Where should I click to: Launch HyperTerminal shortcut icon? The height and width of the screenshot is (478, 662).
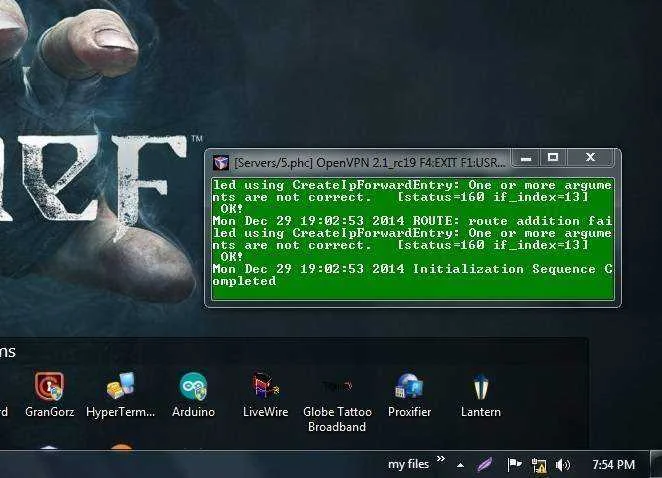pyautogui.click(x=120, y=395)
